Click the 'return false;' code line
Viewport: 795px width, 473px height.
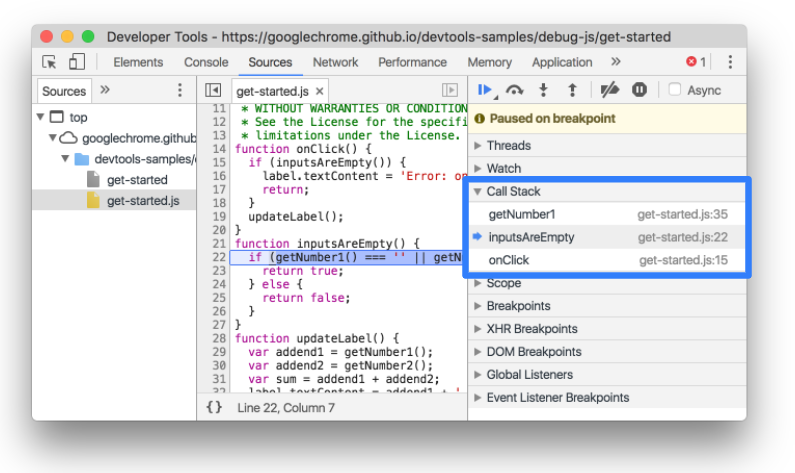(306, 298)
